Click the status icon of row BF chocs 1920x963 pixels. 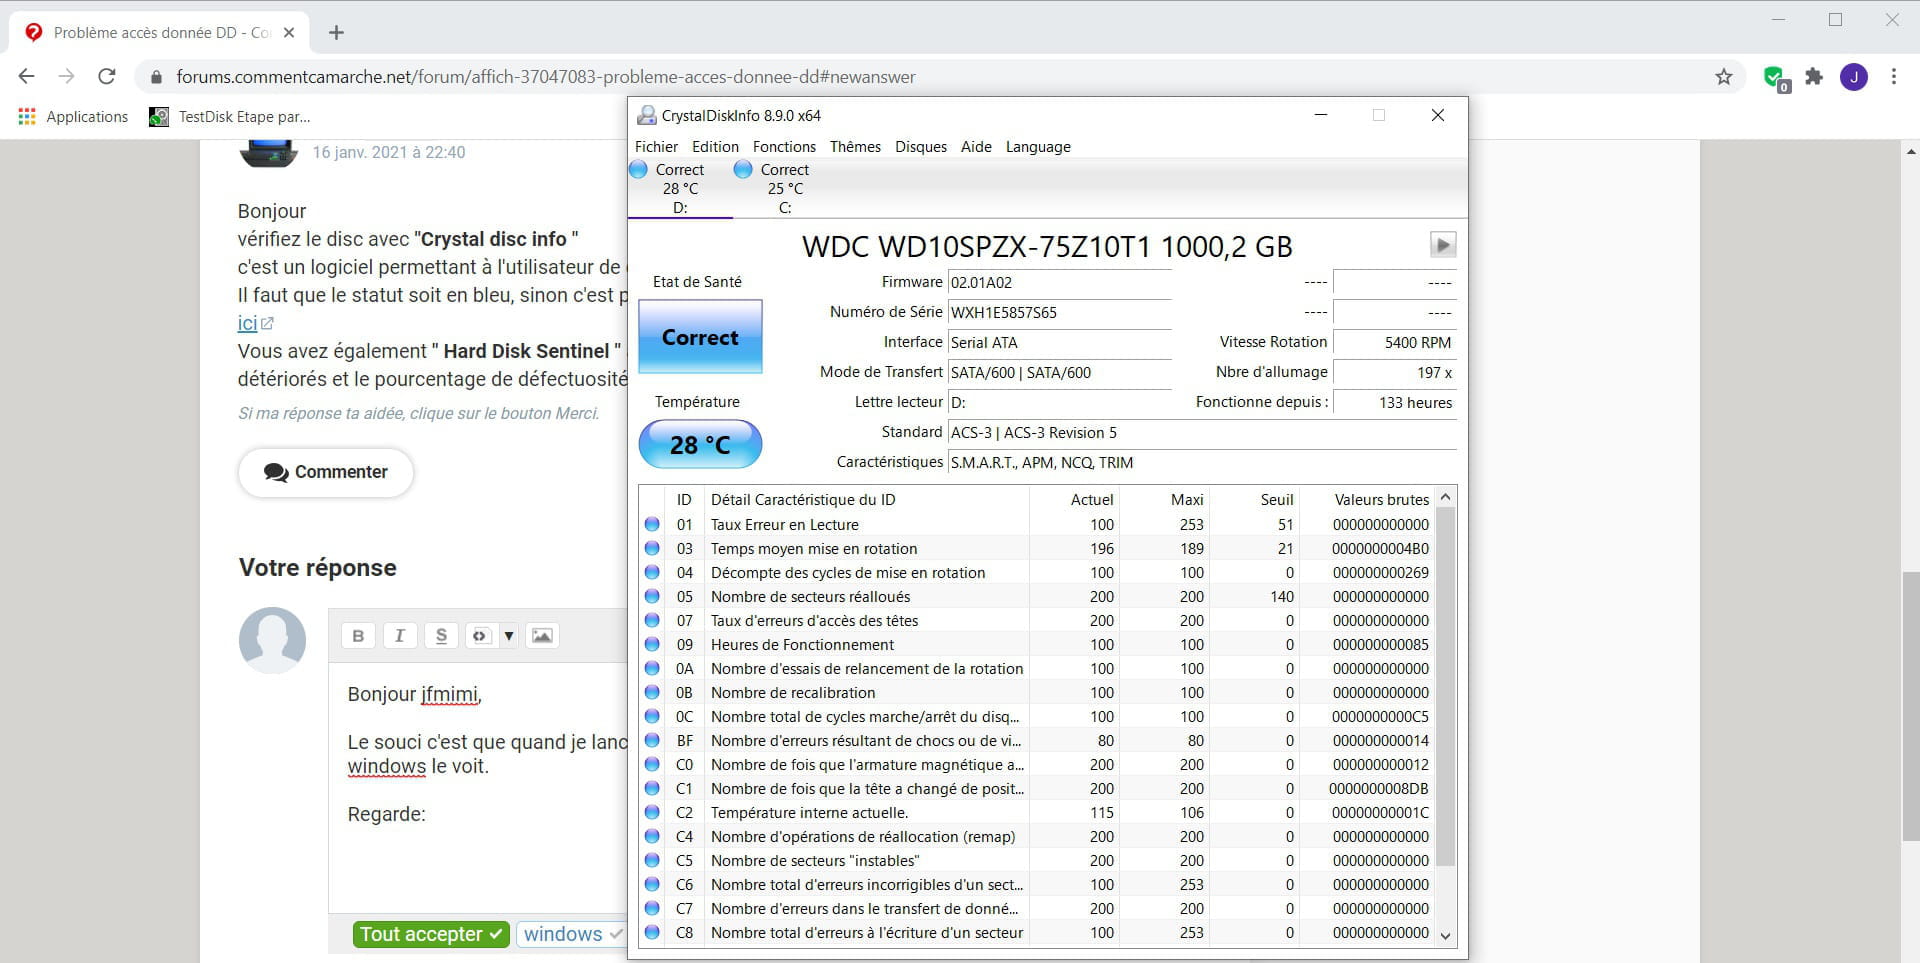(652, 740)
